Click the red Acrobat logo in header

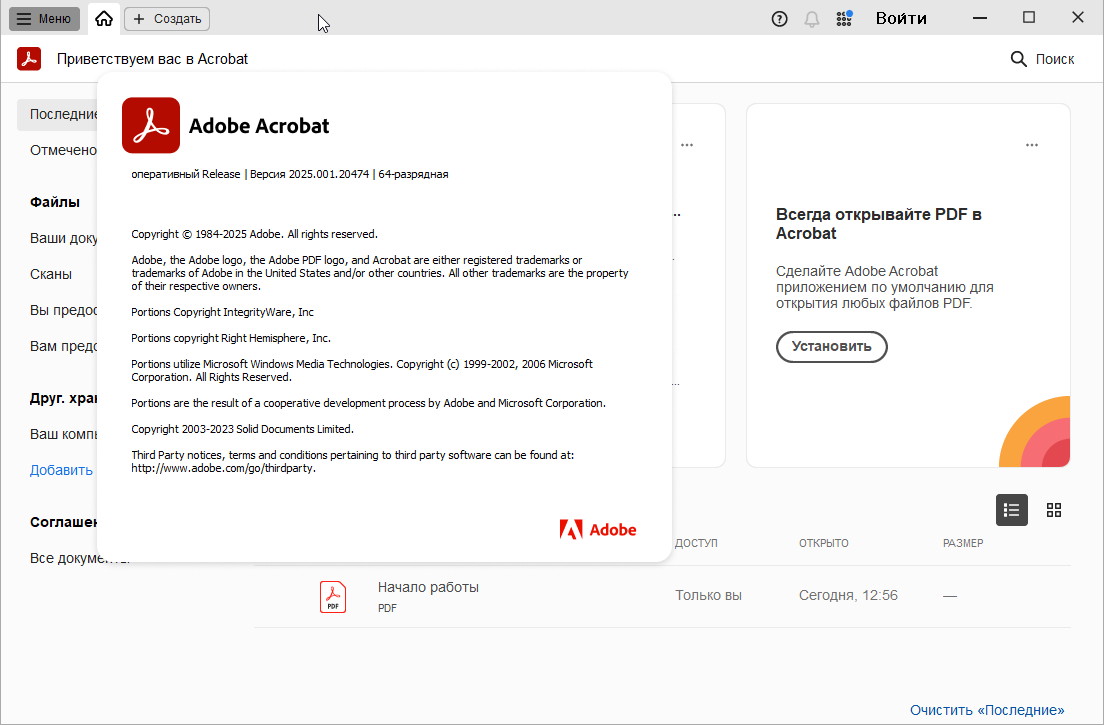29,58
